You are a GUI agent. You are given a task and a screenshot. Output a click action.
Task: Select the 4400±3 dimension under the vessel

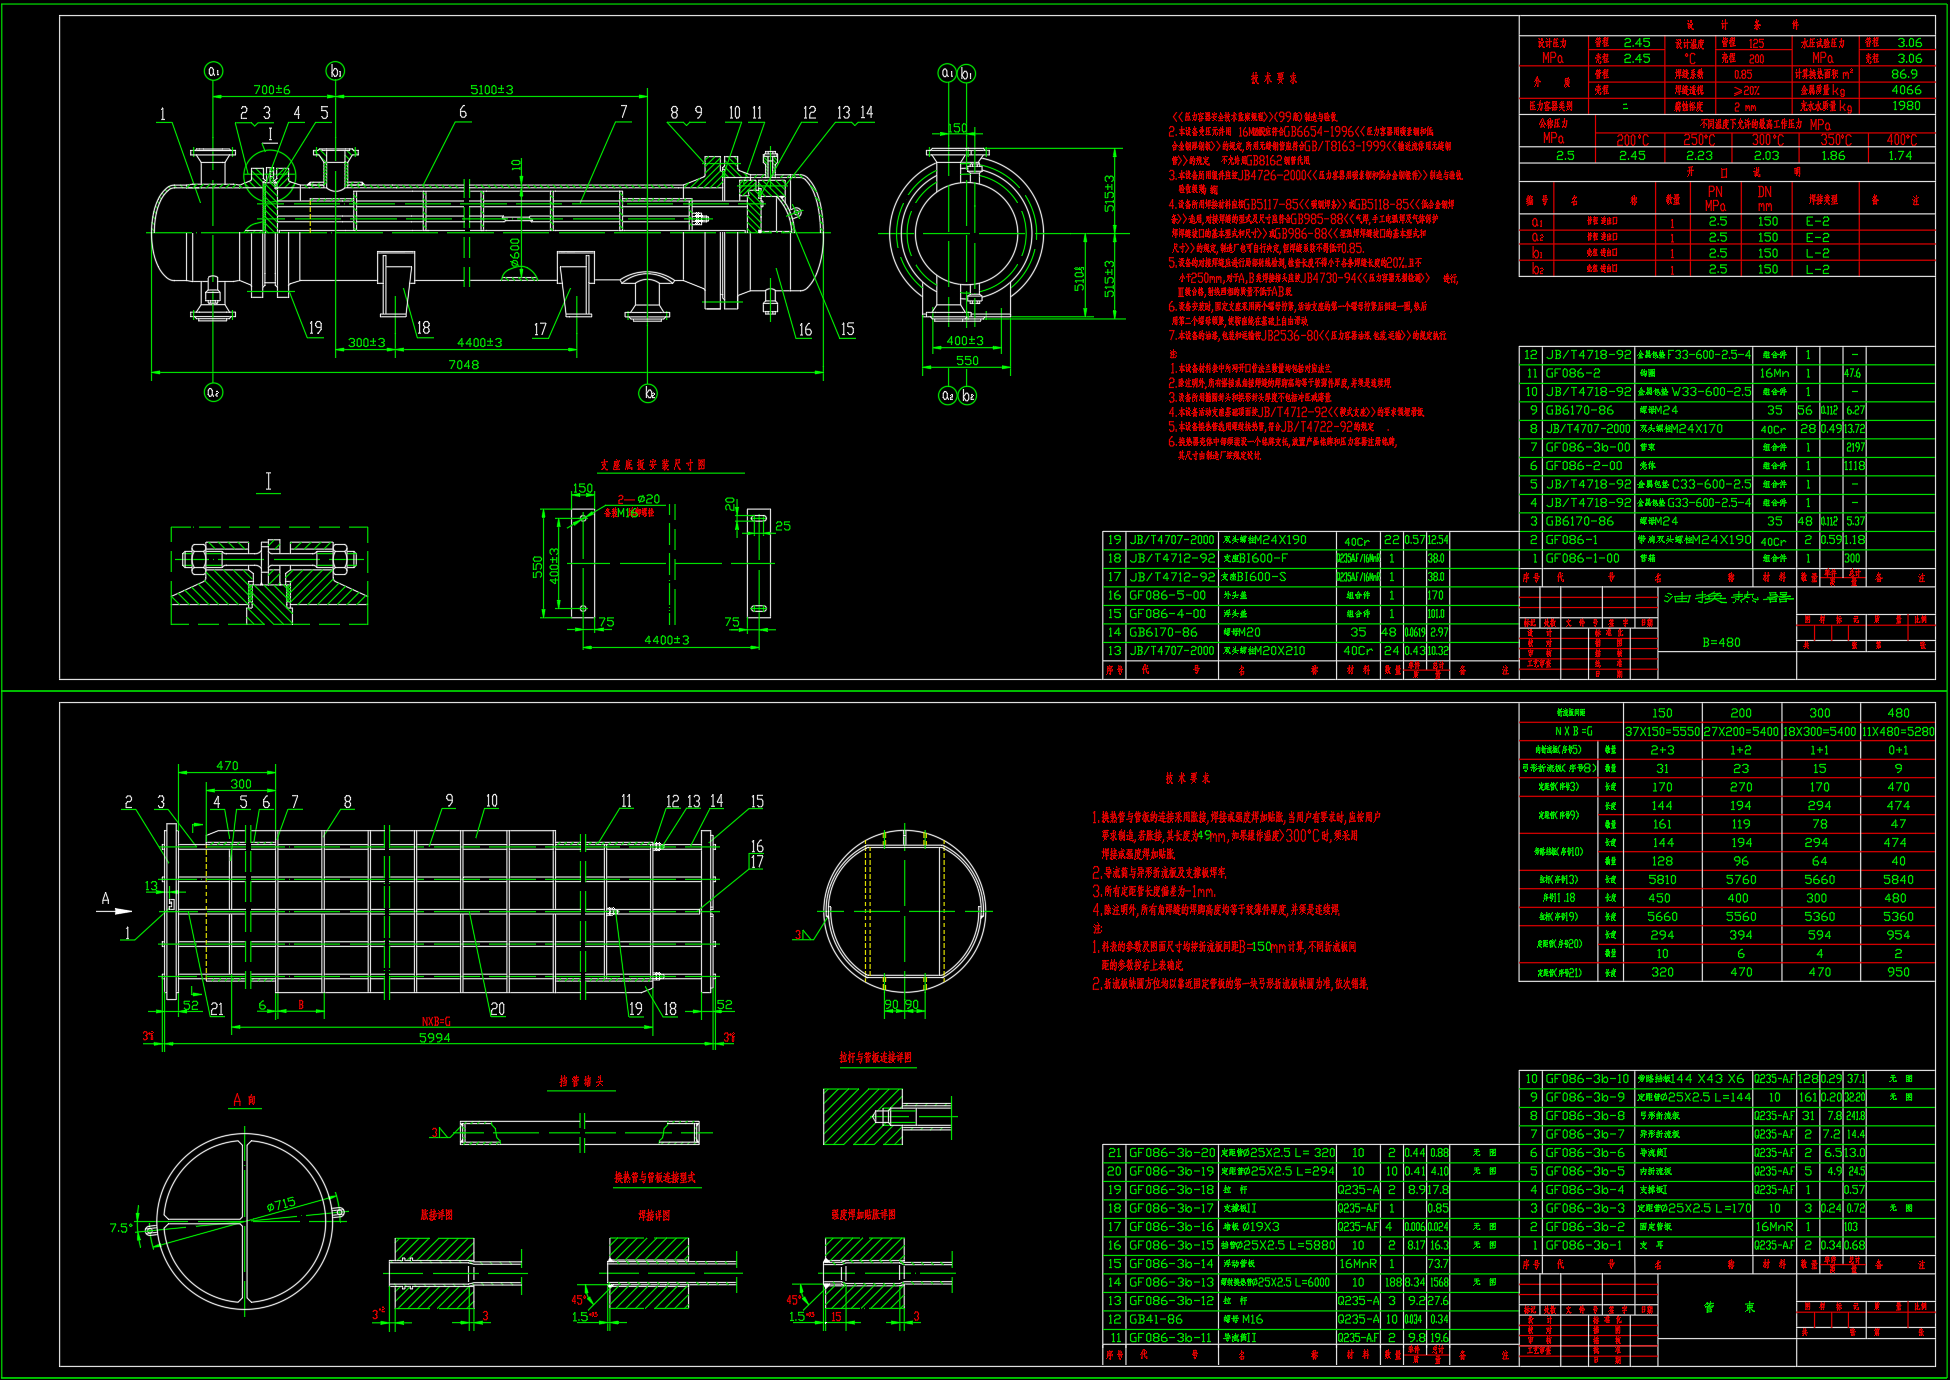[479, 343]
